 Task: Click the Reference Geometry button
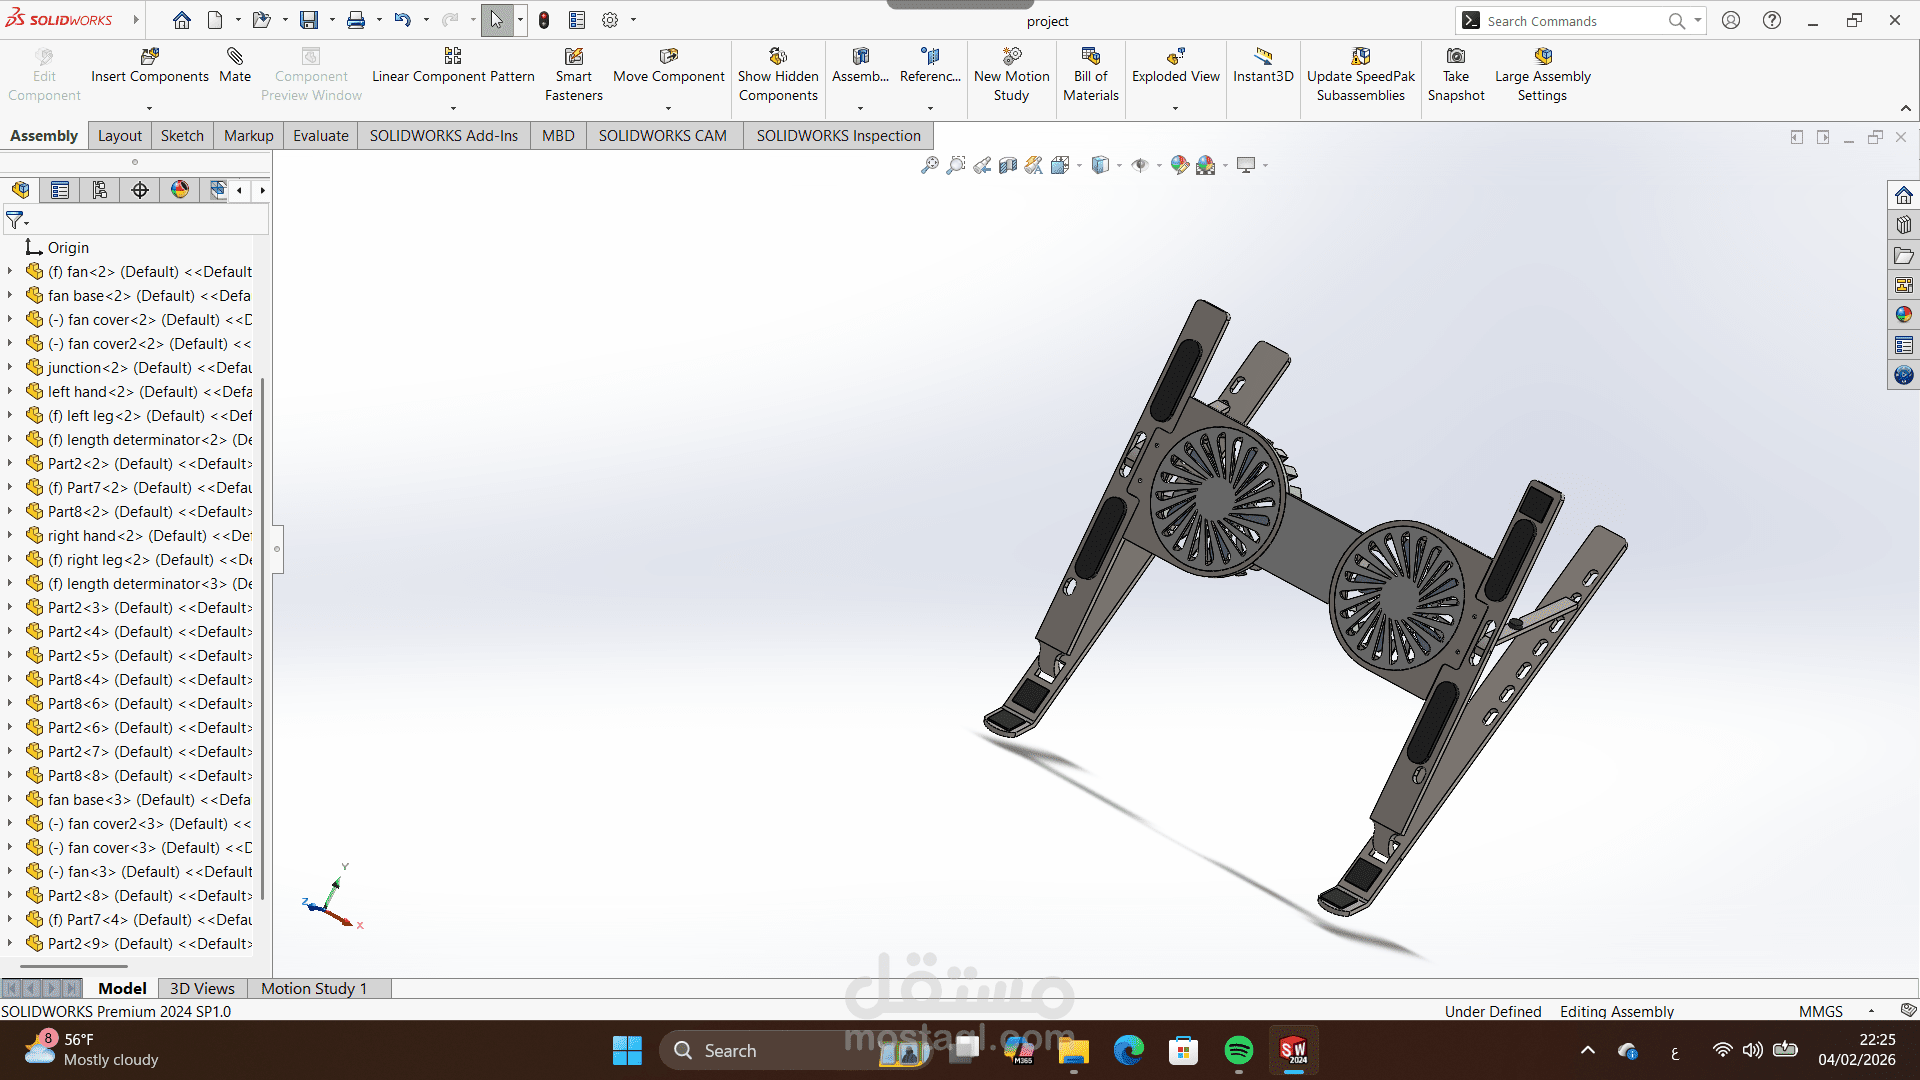930,65
